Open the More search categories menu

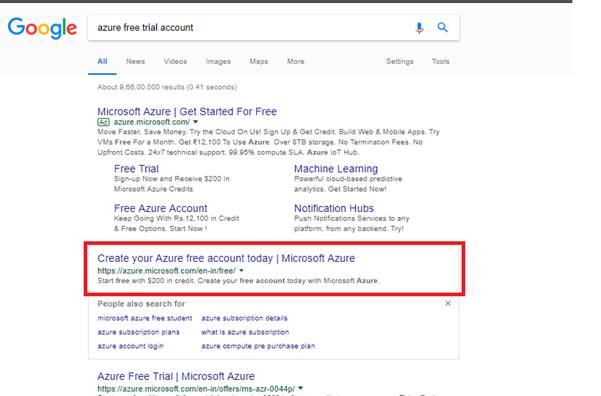pos(296,61)
